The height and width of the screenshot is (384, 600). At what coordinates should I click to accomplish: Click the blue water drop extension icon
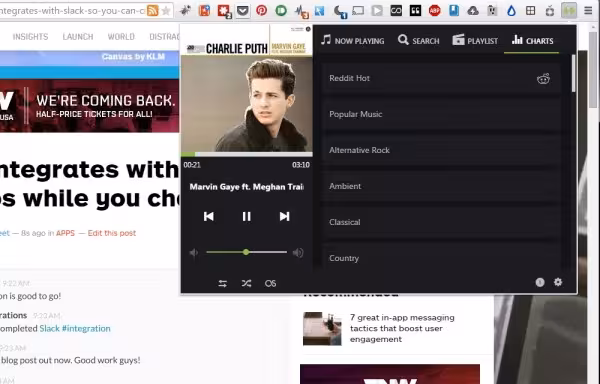(511, 10)
